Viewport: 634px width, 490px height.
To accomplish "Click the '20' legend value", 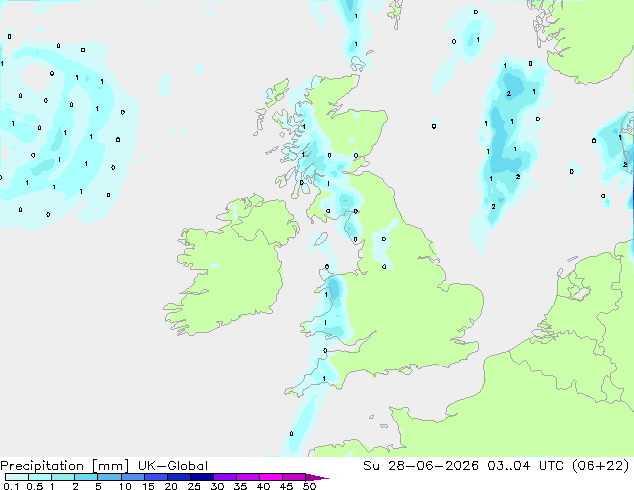I will 171,486.
